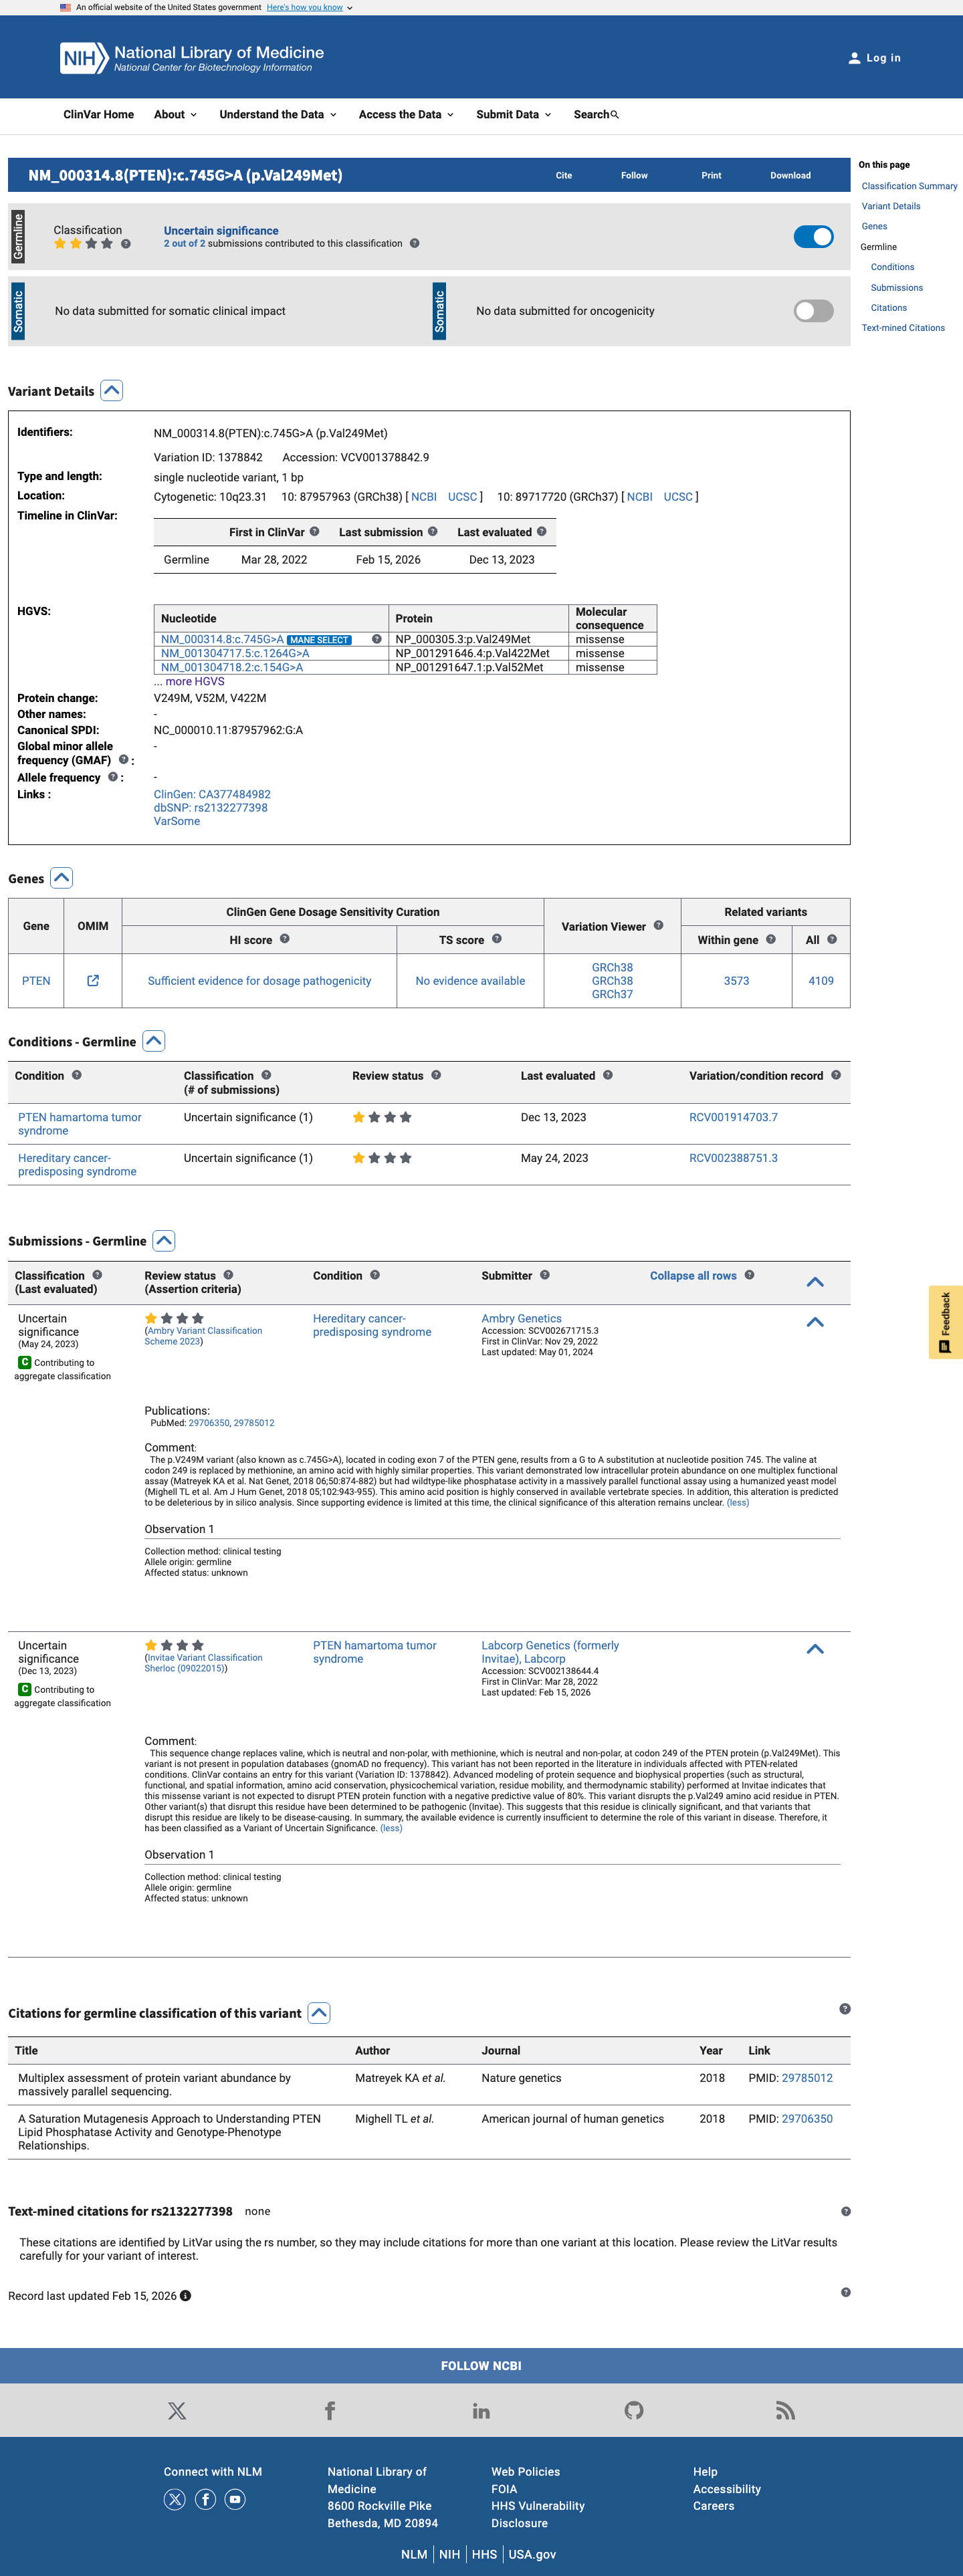Click the Print button in title bar
963x2576 pixels.
tap(711, 175)
